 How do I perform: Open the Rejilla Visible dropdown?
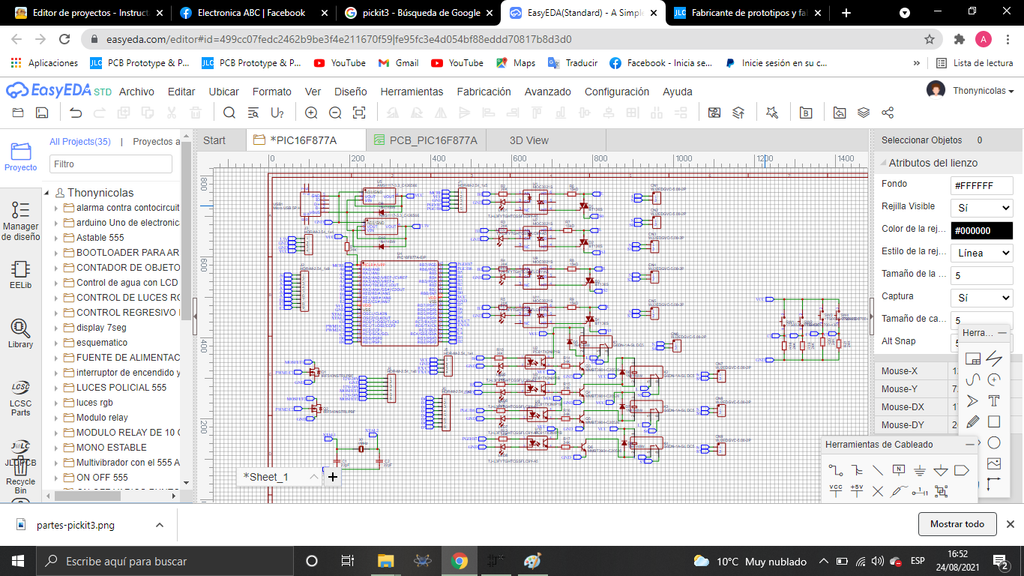coord(981,208)
